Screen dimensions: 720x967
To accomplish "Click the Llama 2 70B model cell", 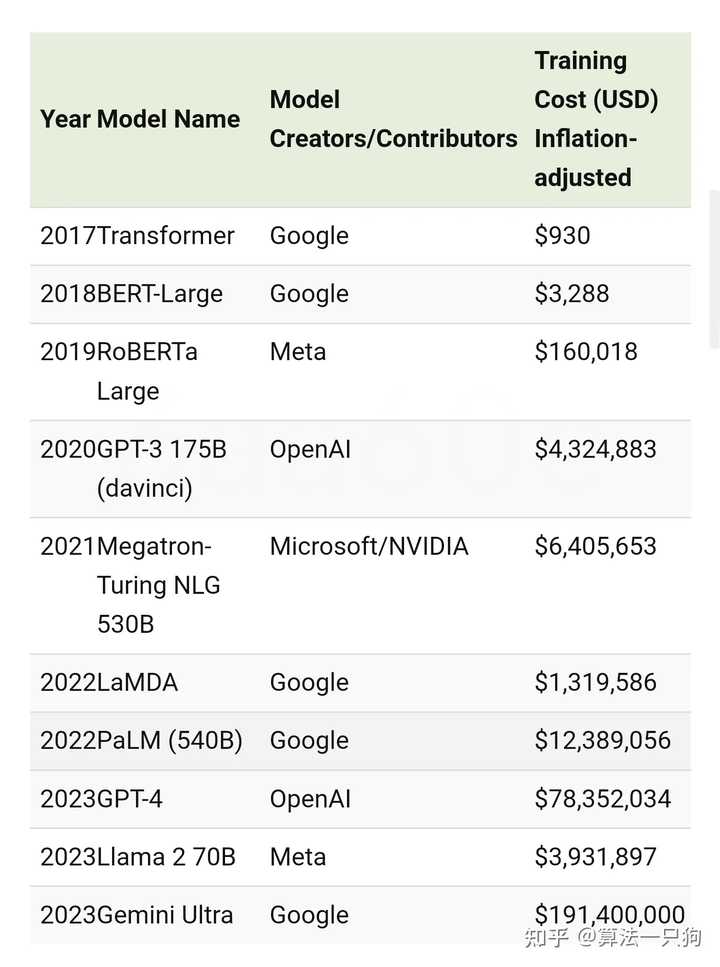I will [x=166, y=857].
